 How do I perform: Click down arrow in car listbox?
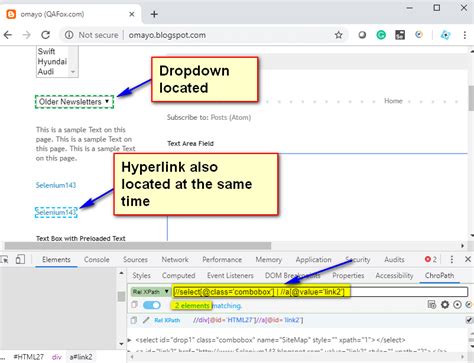pos(73,72)
